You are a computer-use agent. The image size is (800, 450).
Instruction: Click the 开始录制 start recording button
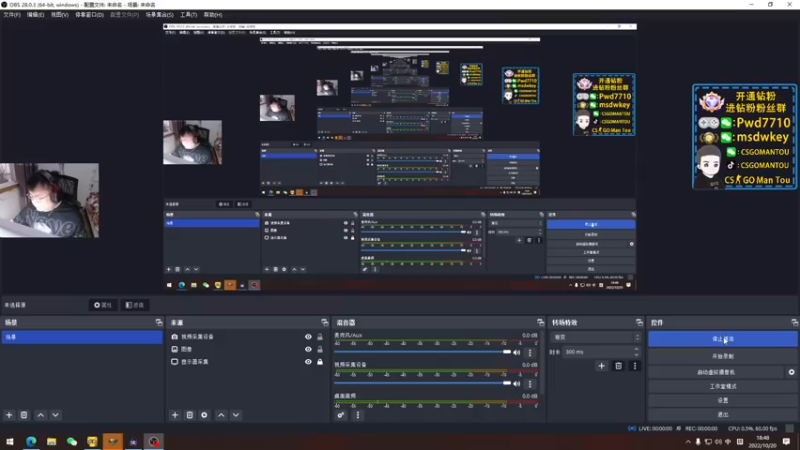[x=722, y=356]
